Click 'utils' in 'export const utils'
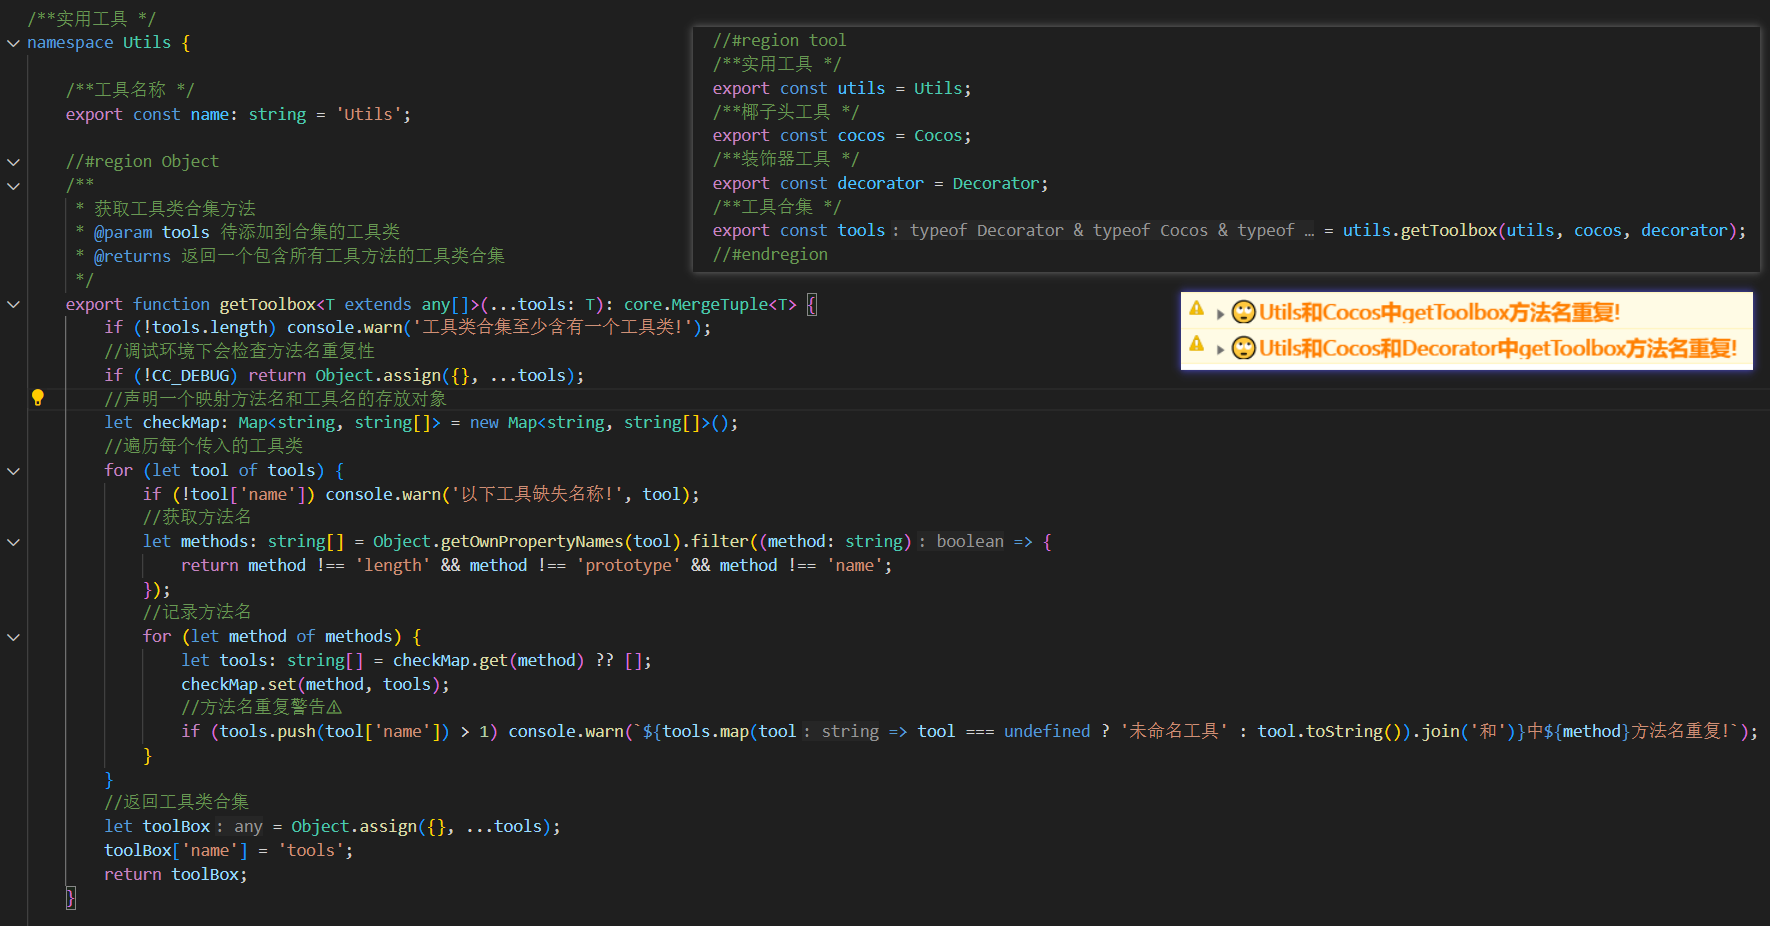This screenshot has width=1770, height=926. coord(861,89)
